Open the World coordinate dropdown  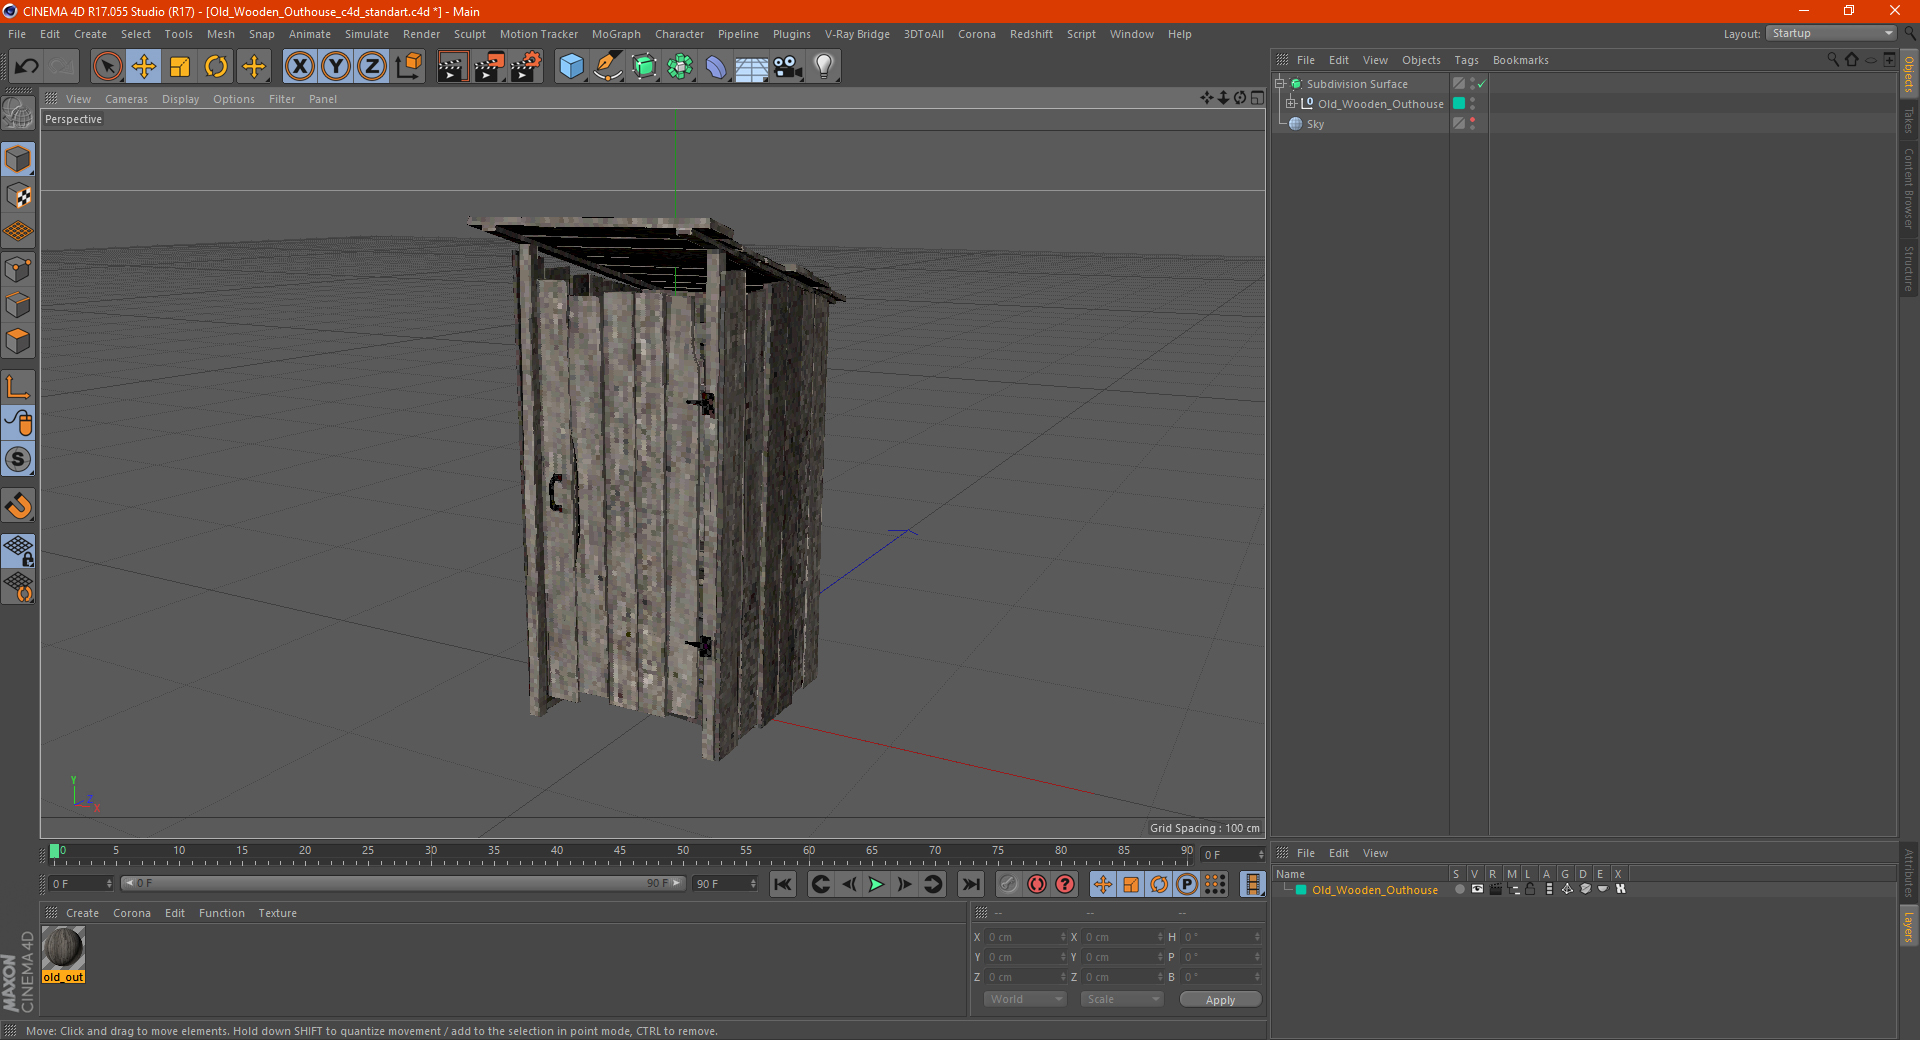[x=1025, y=1000]
